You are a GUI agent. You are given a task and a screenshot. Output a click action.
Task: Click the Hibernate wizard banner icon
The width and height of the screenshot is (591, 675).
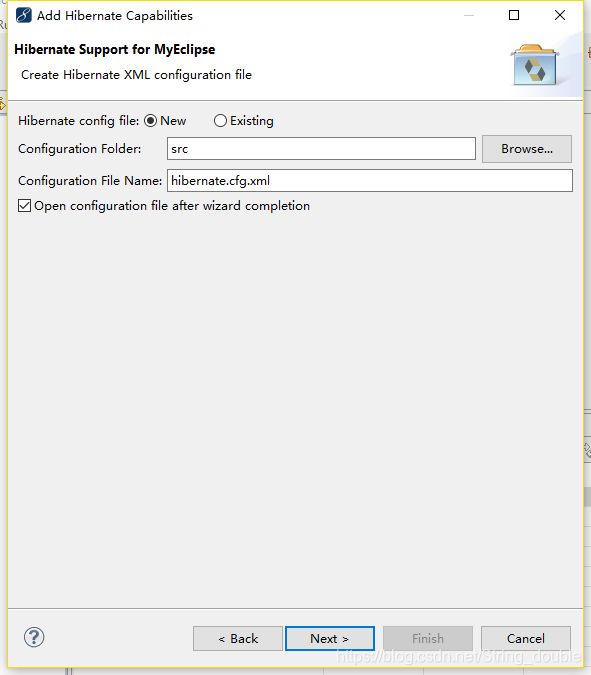click(x=535, y=65)
